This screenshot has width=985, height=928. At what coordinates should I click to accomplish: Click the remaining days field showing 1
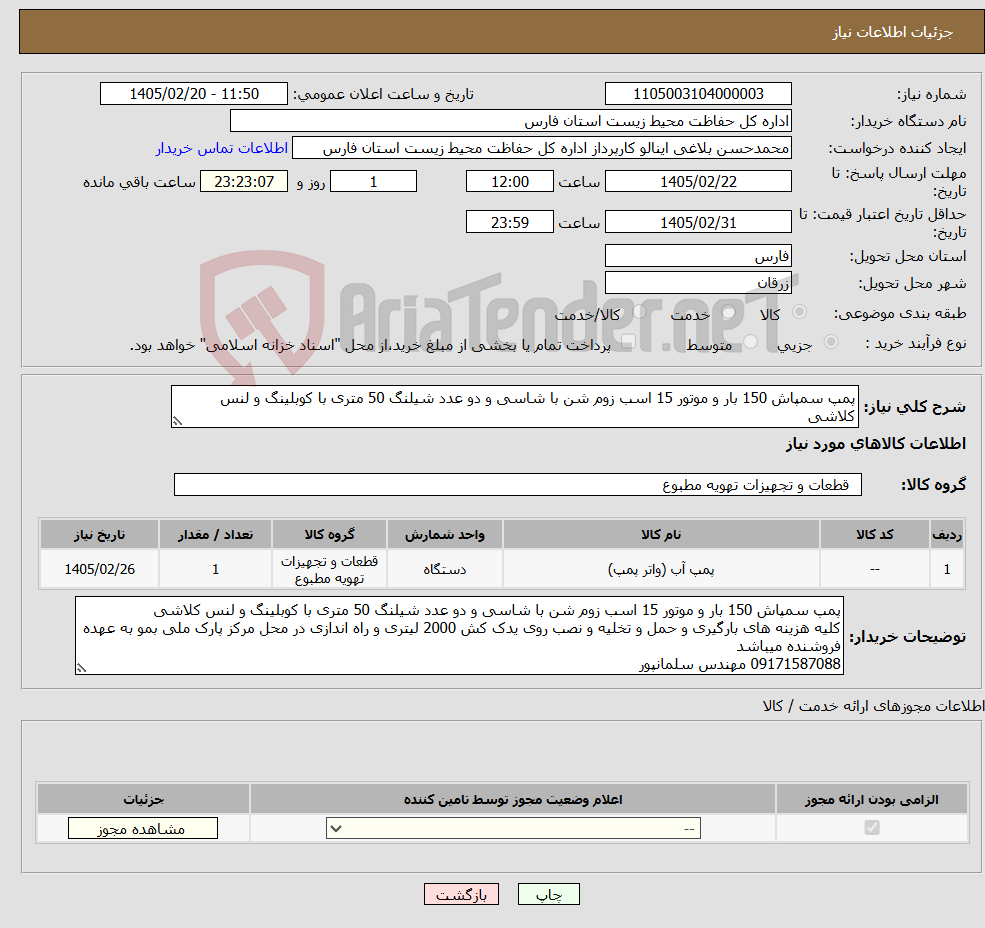point(373,182)
